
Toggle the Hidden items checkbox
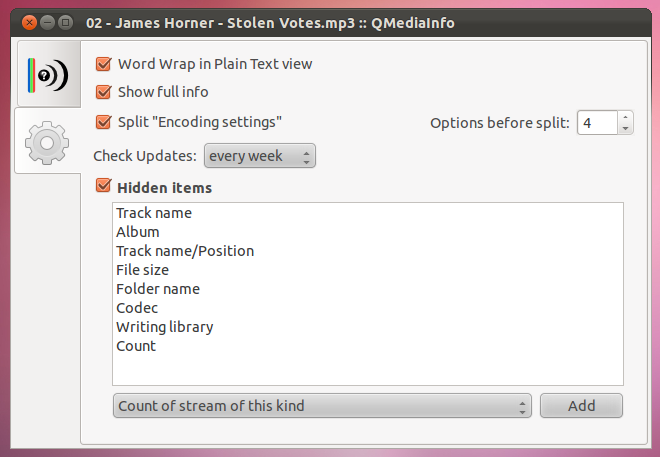tap(104, 186)
